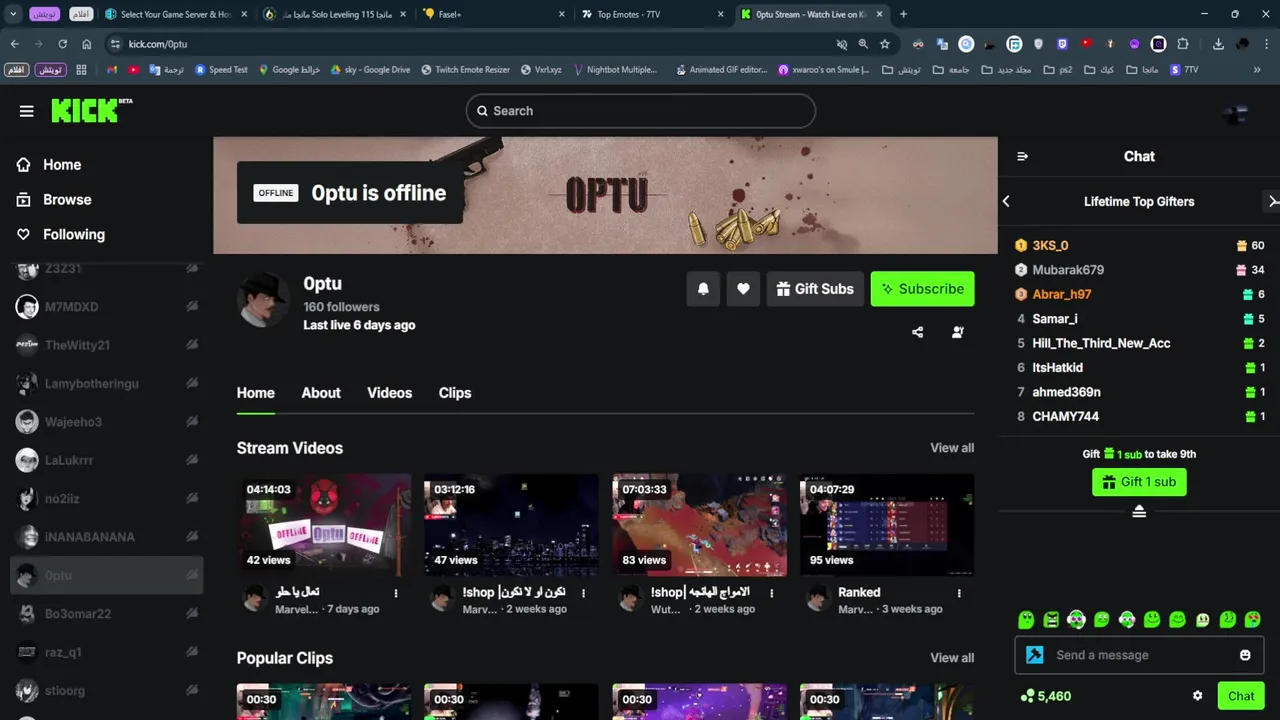Toggle notification bell for Optu

703,289
